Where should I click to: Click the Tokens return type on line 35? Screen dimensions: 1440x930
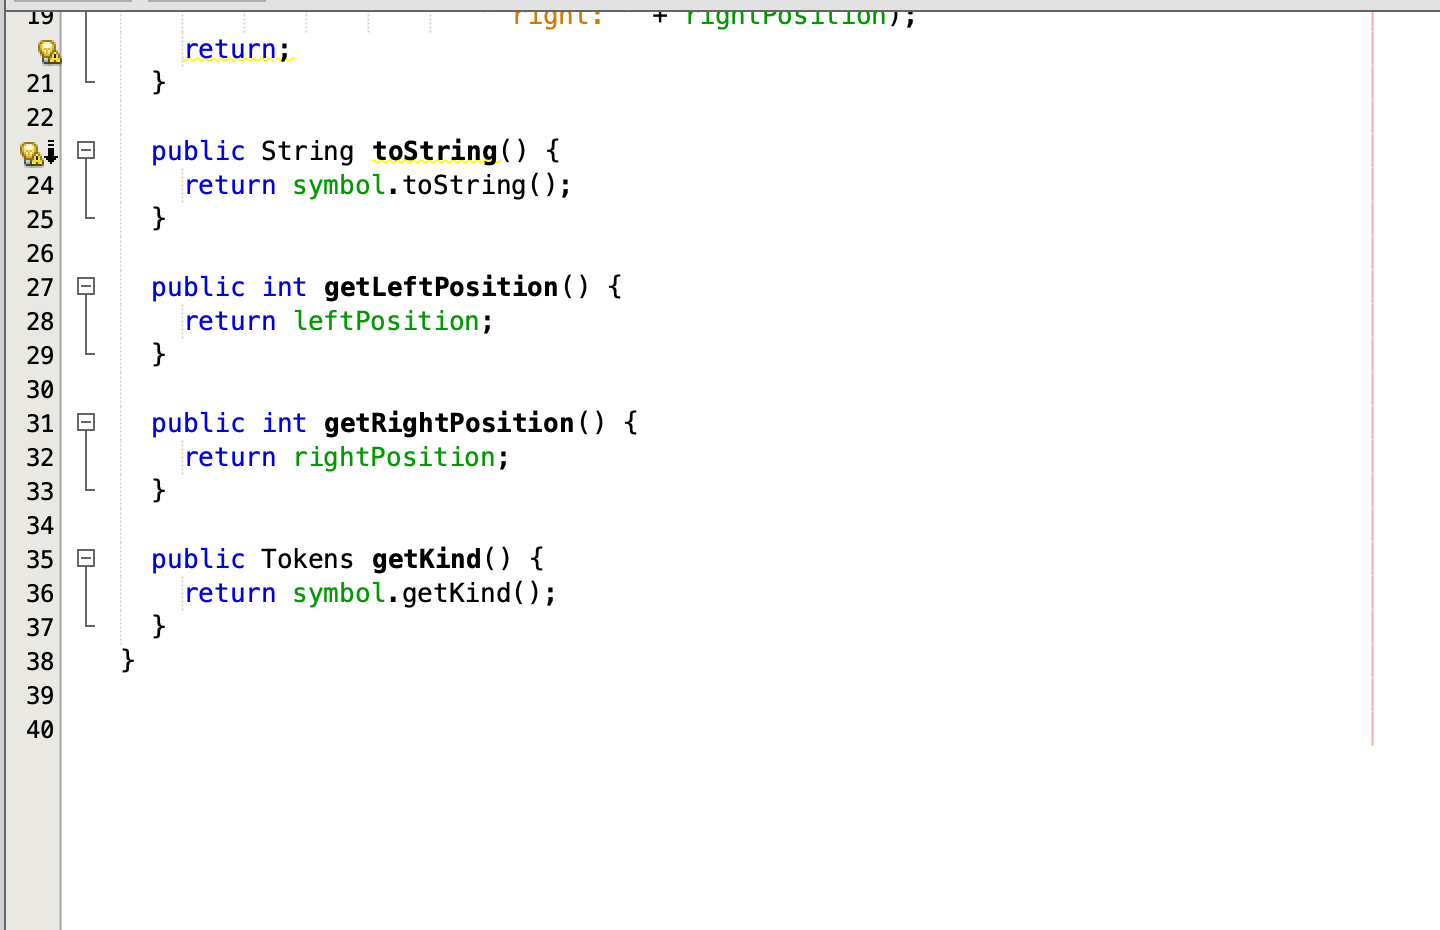pos(306,559)
